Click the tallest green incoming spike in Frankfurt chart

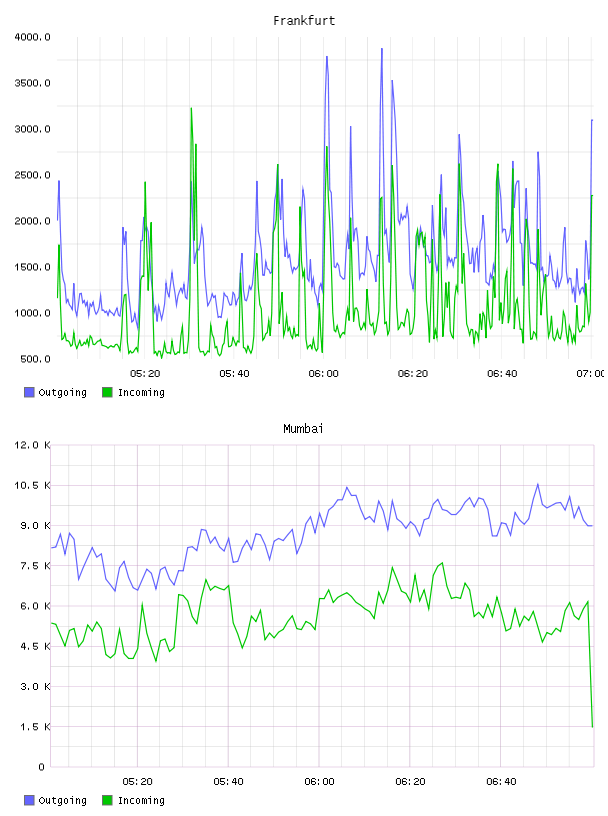tap(191, 109)
